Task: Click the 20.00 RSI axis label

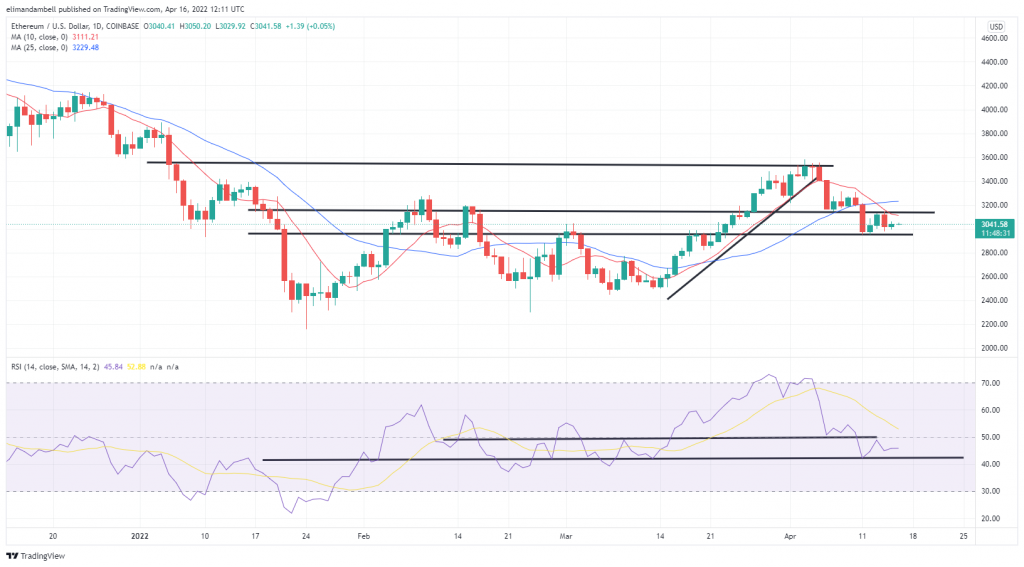Action: pos(991,519)
